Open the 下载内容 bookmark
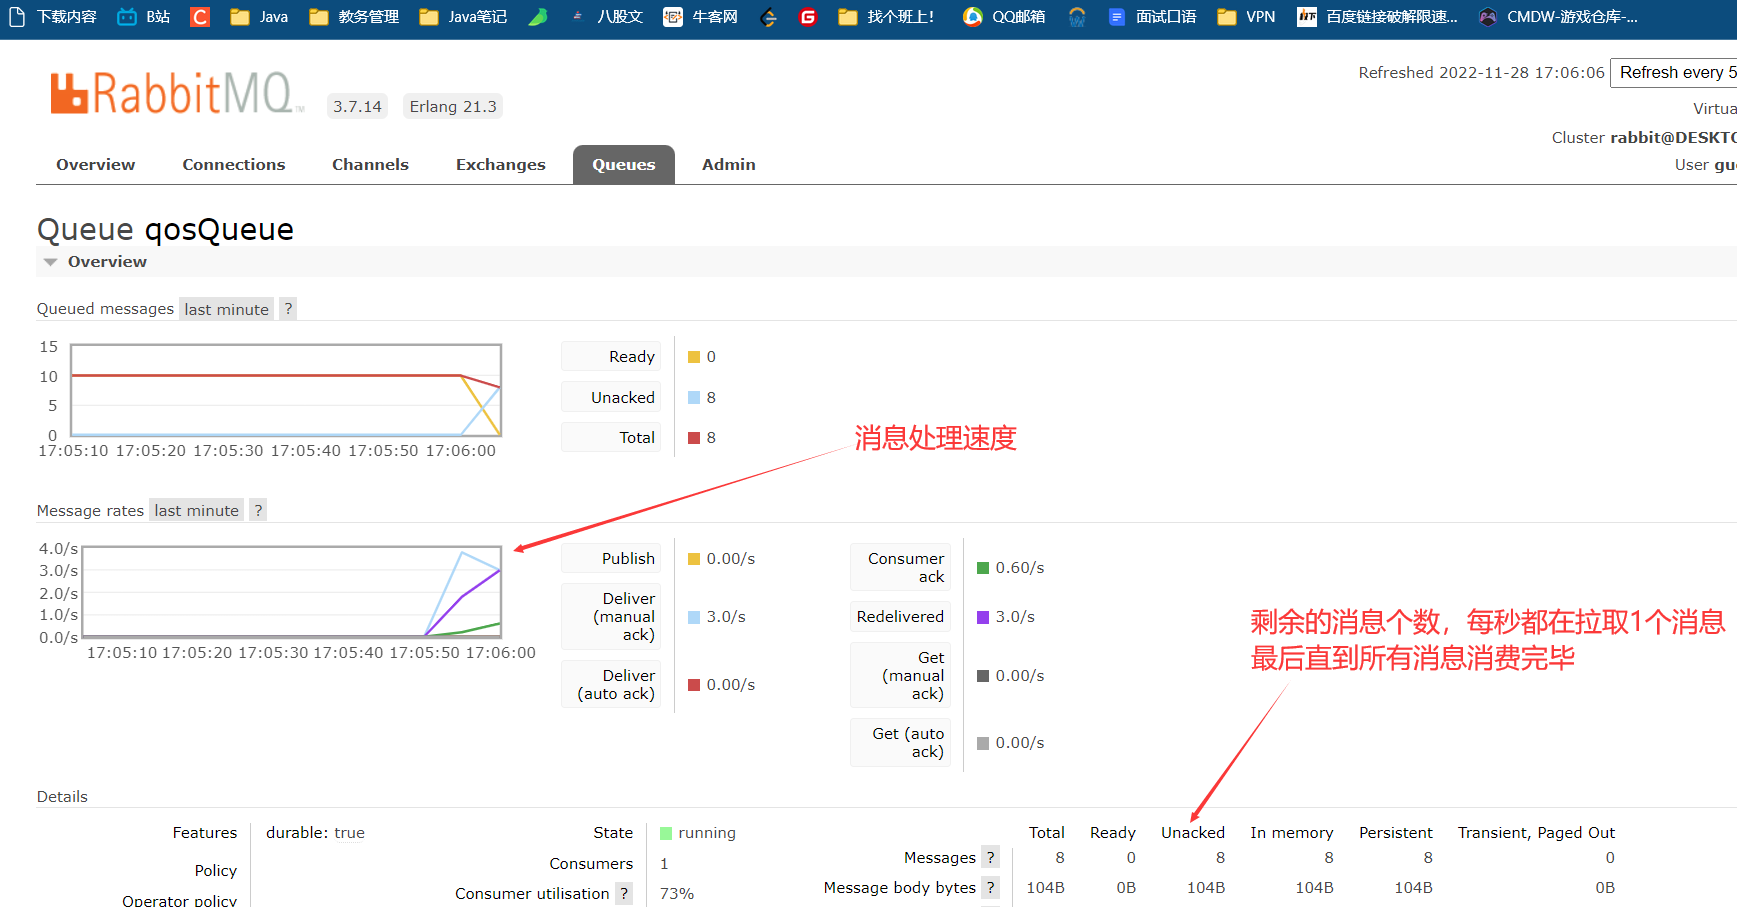Viewport: 1737px width, 907px height. point(53,17)
